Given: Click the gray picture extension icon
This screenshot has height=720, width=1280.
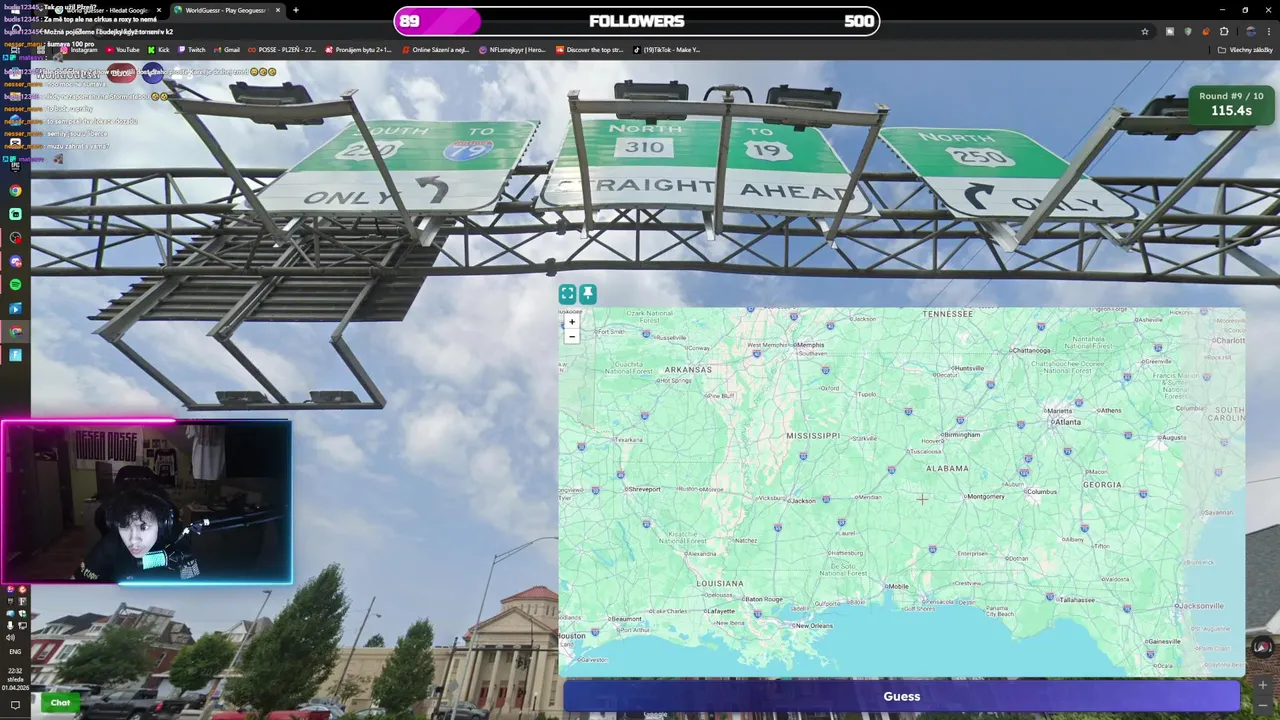Looking at the screenshot, I should pos(1170,31).
